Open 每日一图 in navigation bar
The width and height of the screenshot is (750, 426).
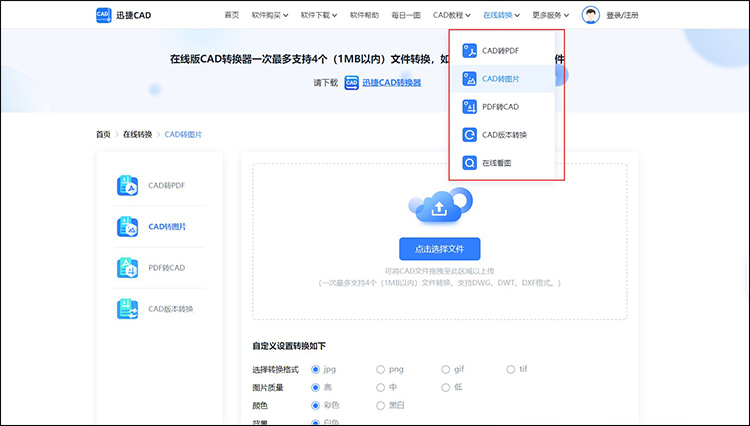406,15
